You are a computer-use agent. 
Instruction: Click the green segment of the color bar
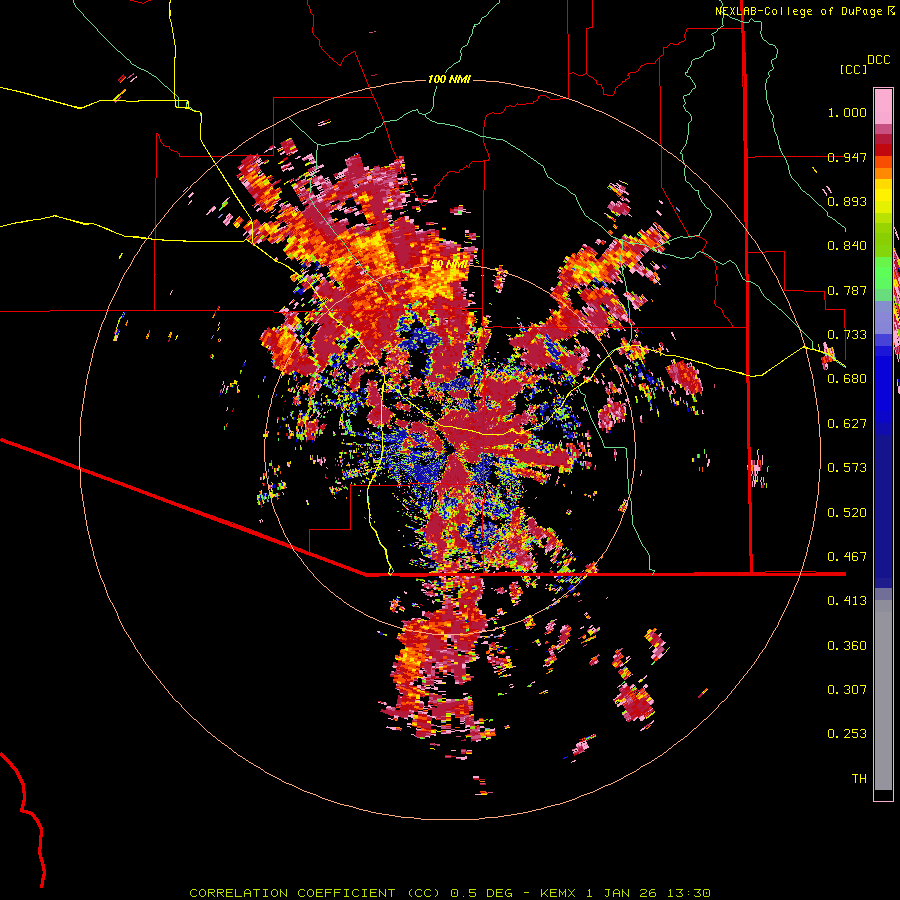pos(883,273)
